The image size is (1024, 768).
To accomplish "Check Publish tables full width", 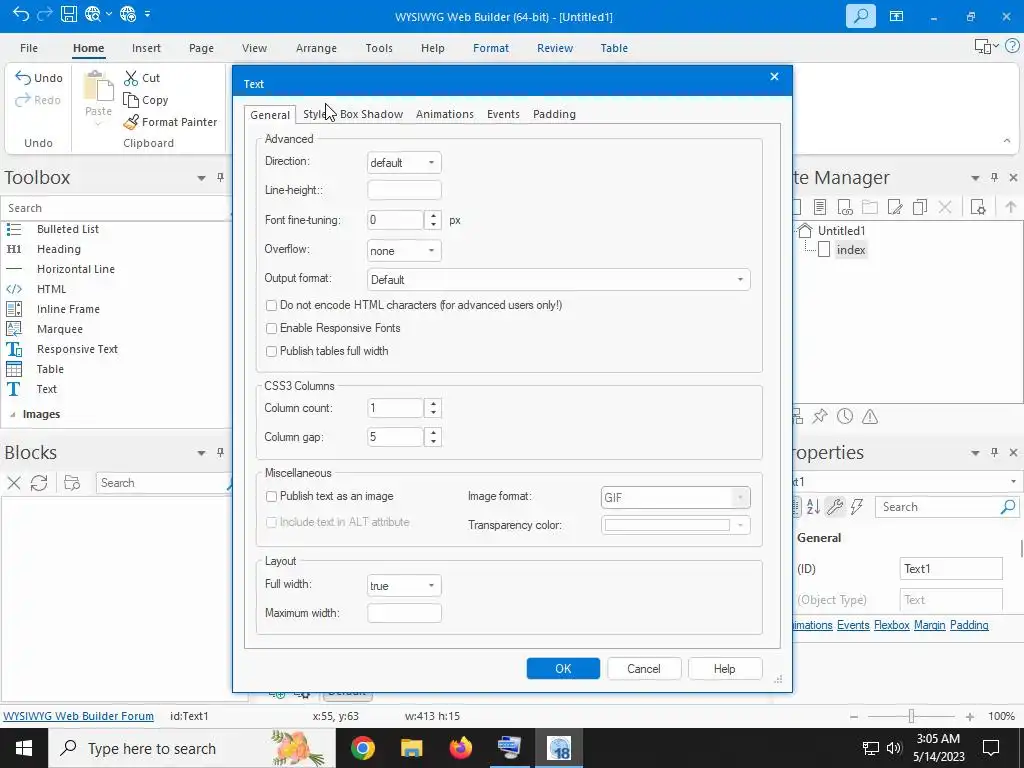I will (271, 351).
